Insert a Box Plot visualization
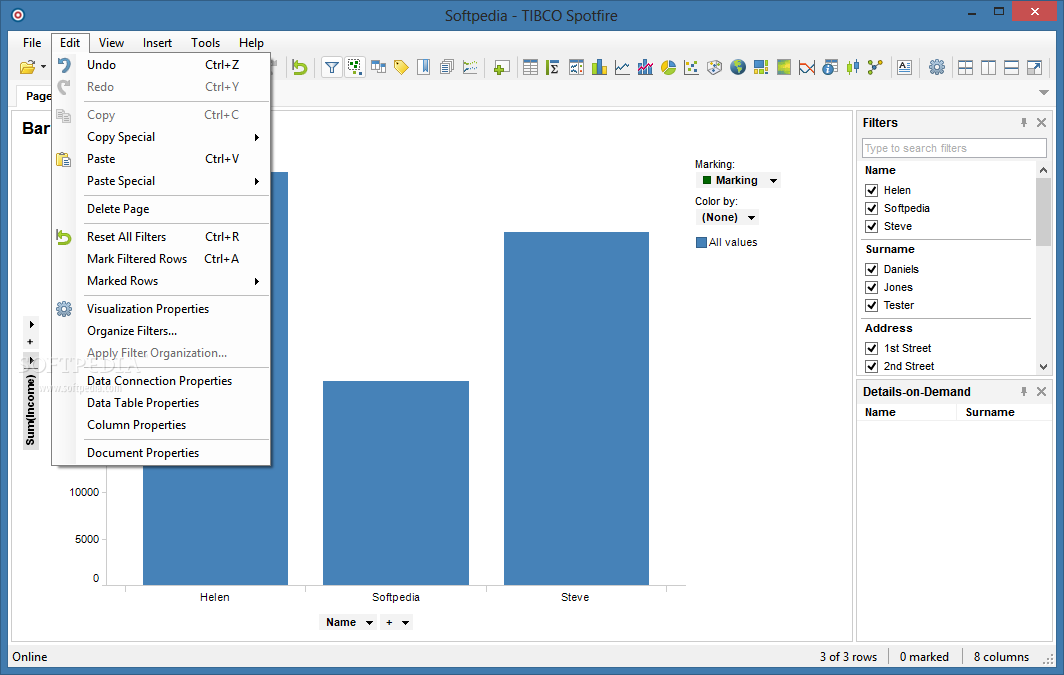This screenshot has height=675, width=1064. (852, 67)
